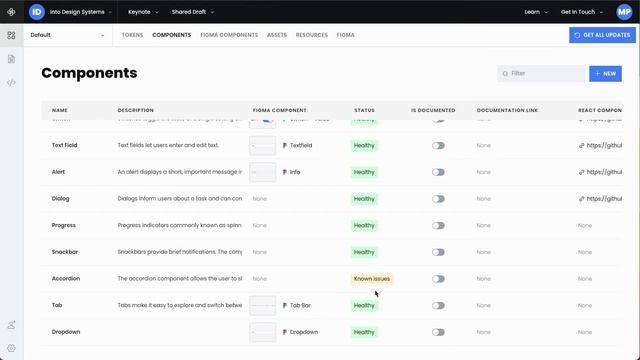Screen dimensions: 640x360
Task: Switch to Figma Components tab
Action: pos(229,35)
